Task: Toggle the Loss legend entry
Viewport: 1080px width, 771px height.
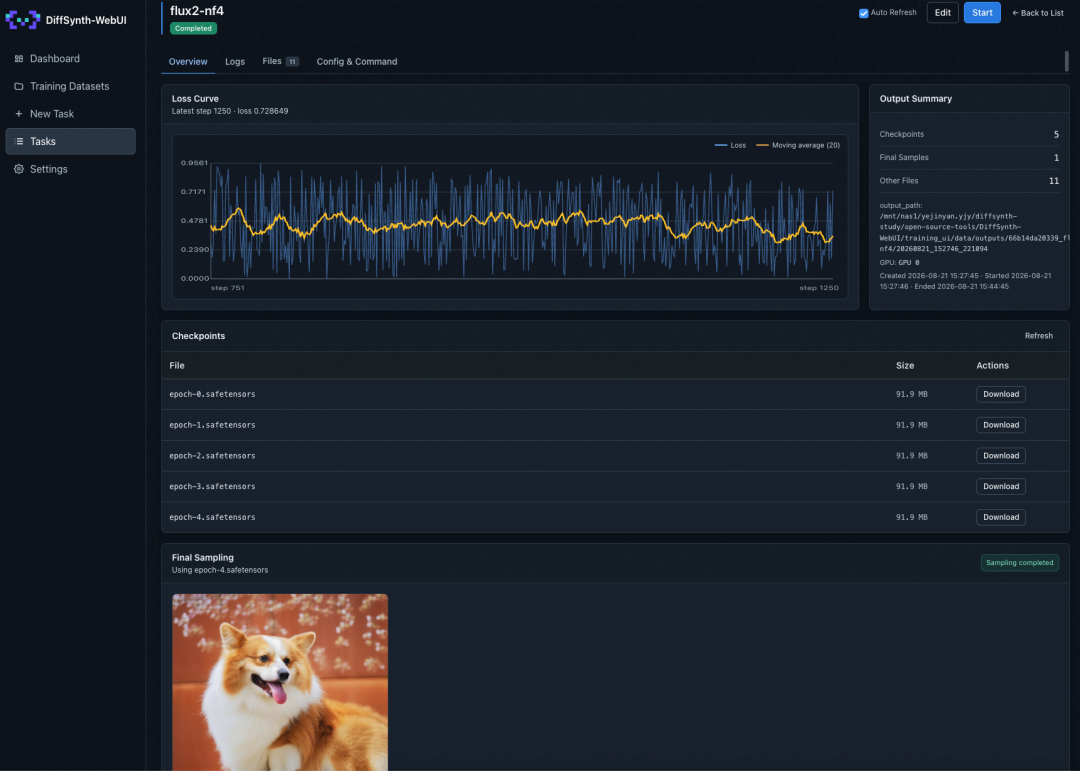Action: pos(730,145)
